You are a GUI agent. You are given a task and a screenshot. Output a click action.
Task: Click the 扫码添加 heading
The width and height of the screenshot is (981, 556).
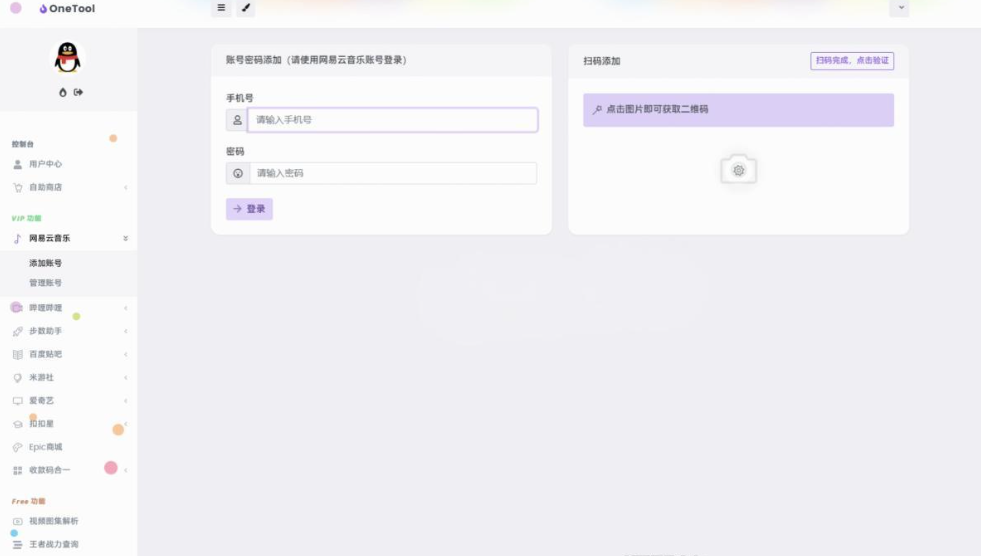[601, 61]
